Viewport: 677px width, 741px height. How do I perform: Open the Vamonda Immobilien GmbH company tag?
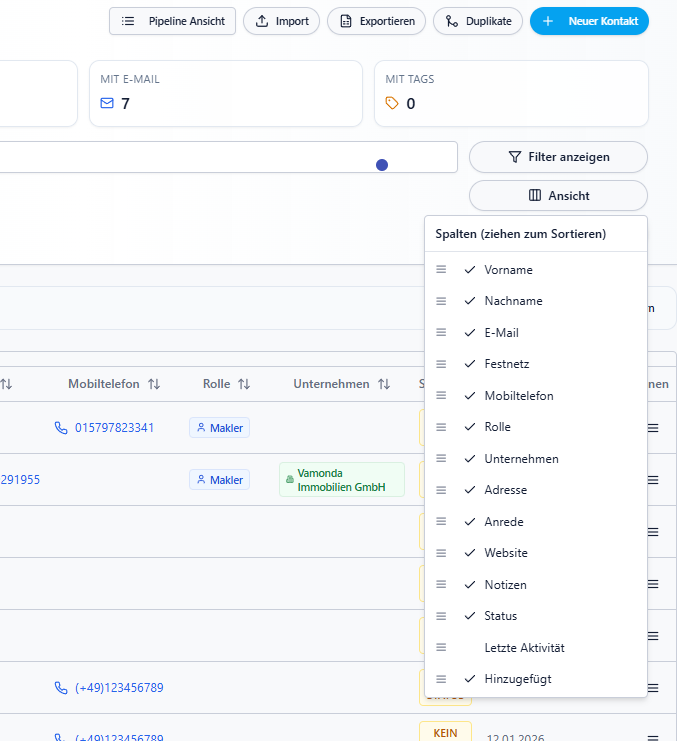[x=341, y=480]
